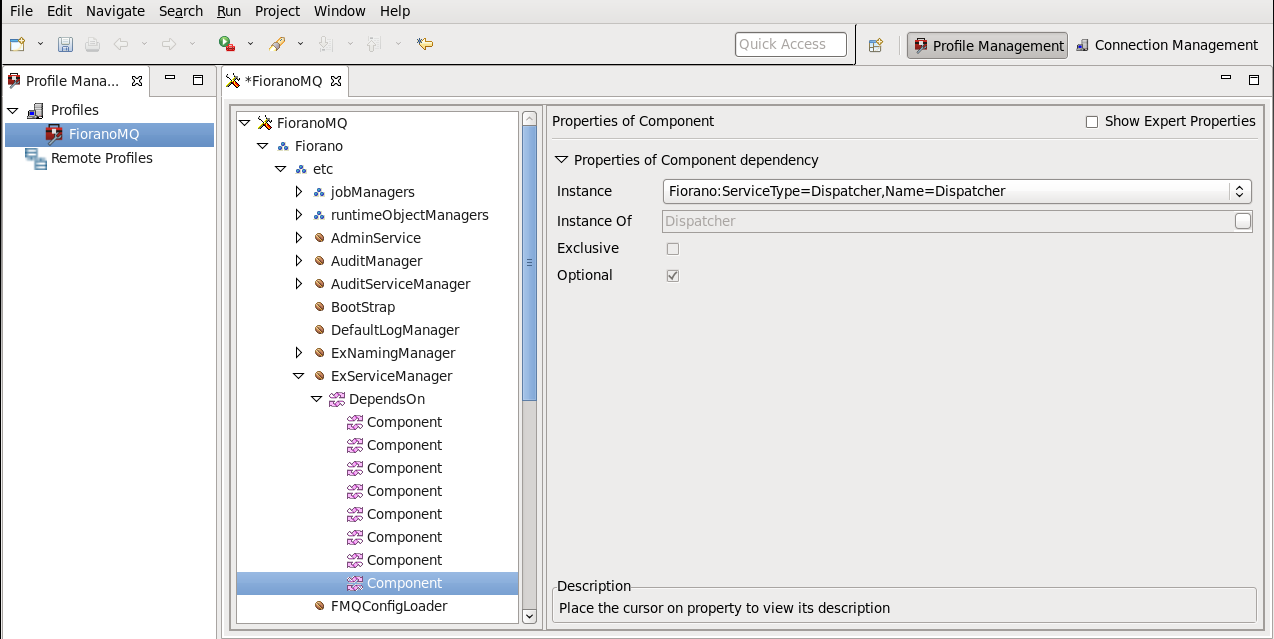Expand the runtimeObjectManagers node

click(x=298, y=215)
